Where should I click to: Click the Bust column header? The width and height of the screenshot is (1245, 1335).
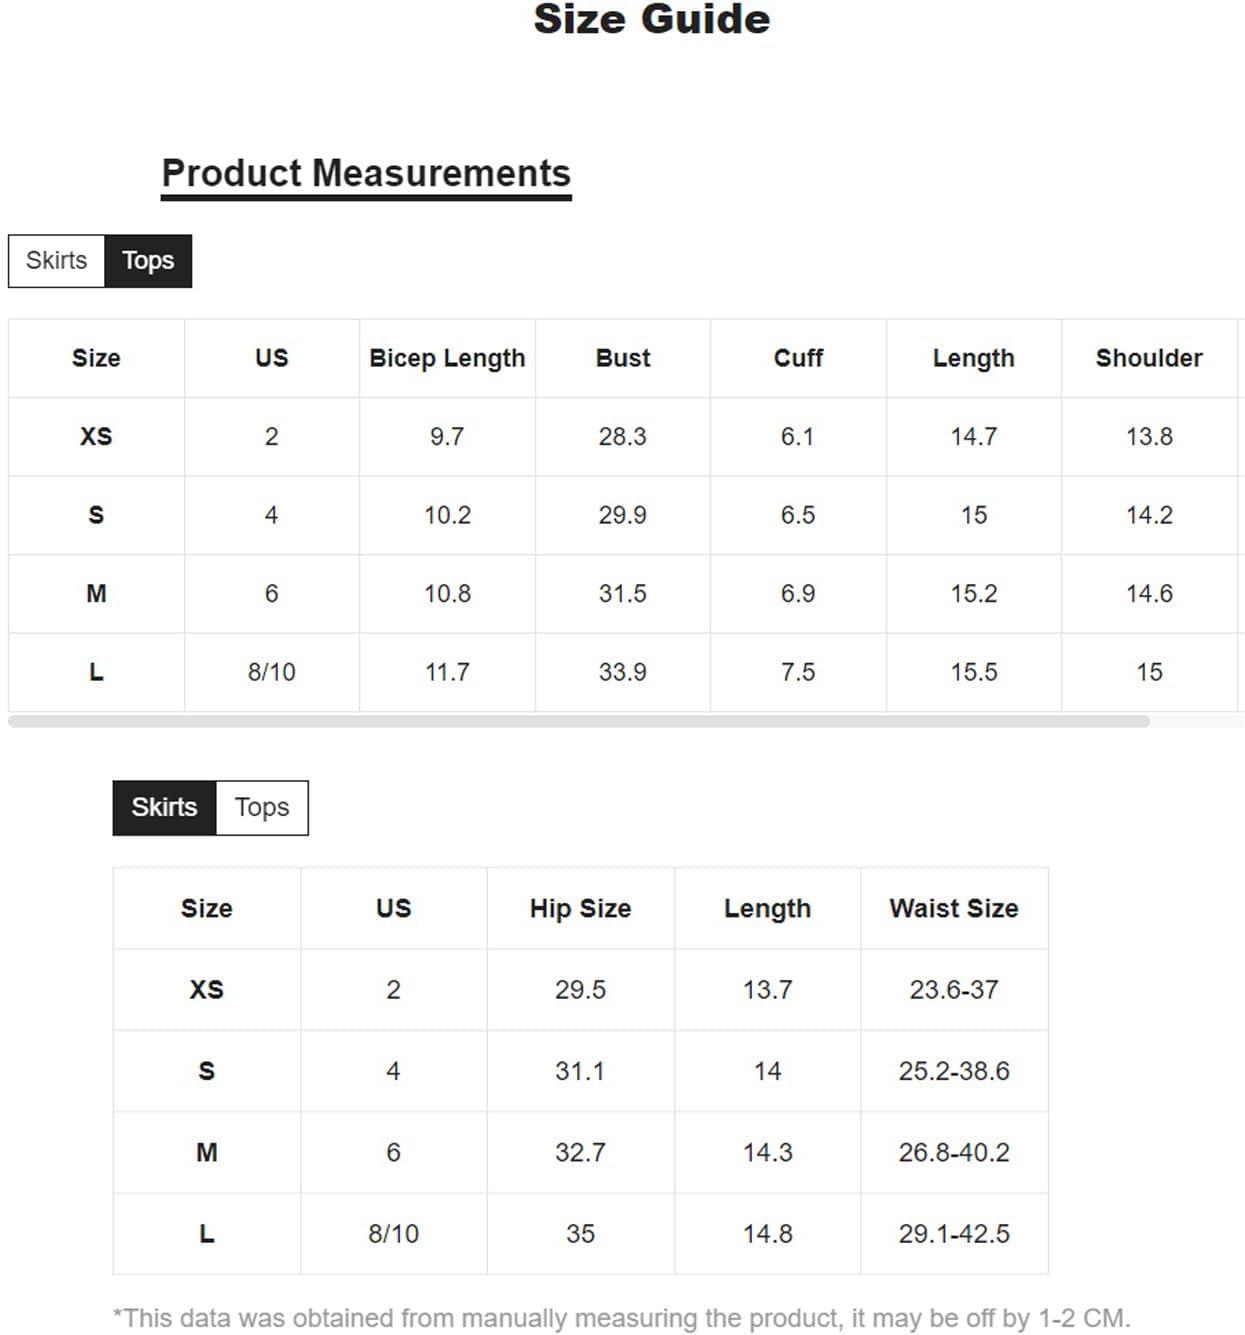(623, 358)
